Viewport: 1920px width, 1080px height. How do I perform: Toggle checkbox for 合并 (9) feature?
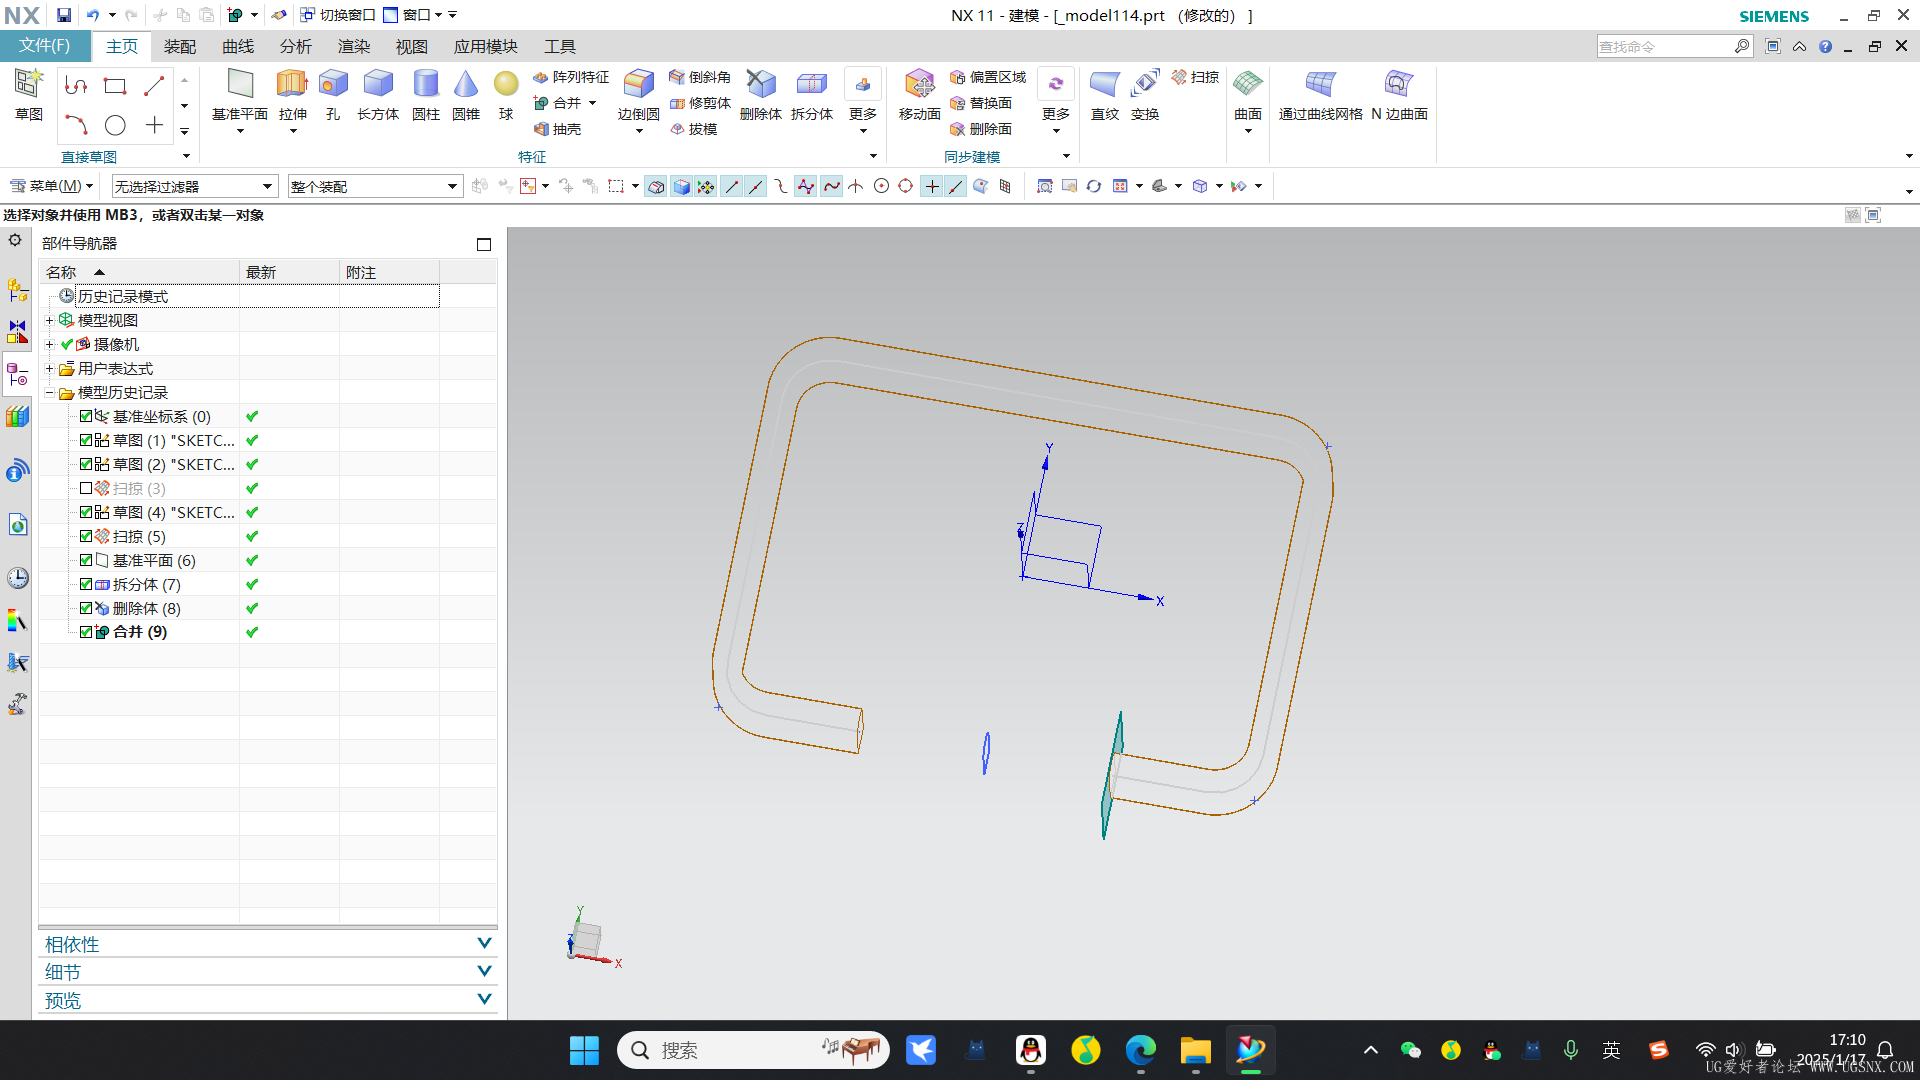[86, 632]
